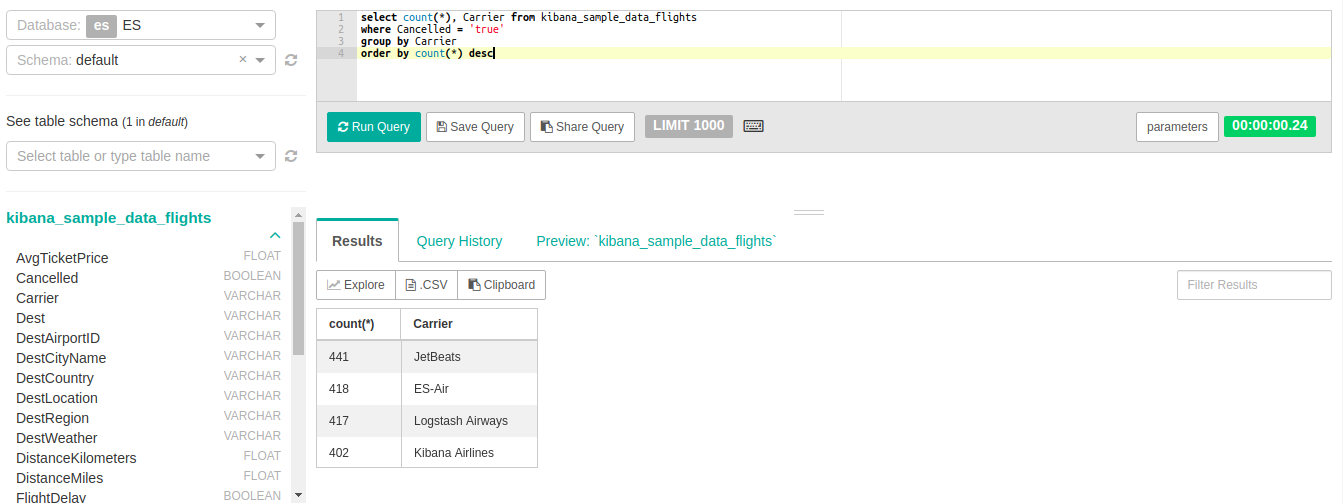Open the Database ES dropdown

tap(141, 25)
